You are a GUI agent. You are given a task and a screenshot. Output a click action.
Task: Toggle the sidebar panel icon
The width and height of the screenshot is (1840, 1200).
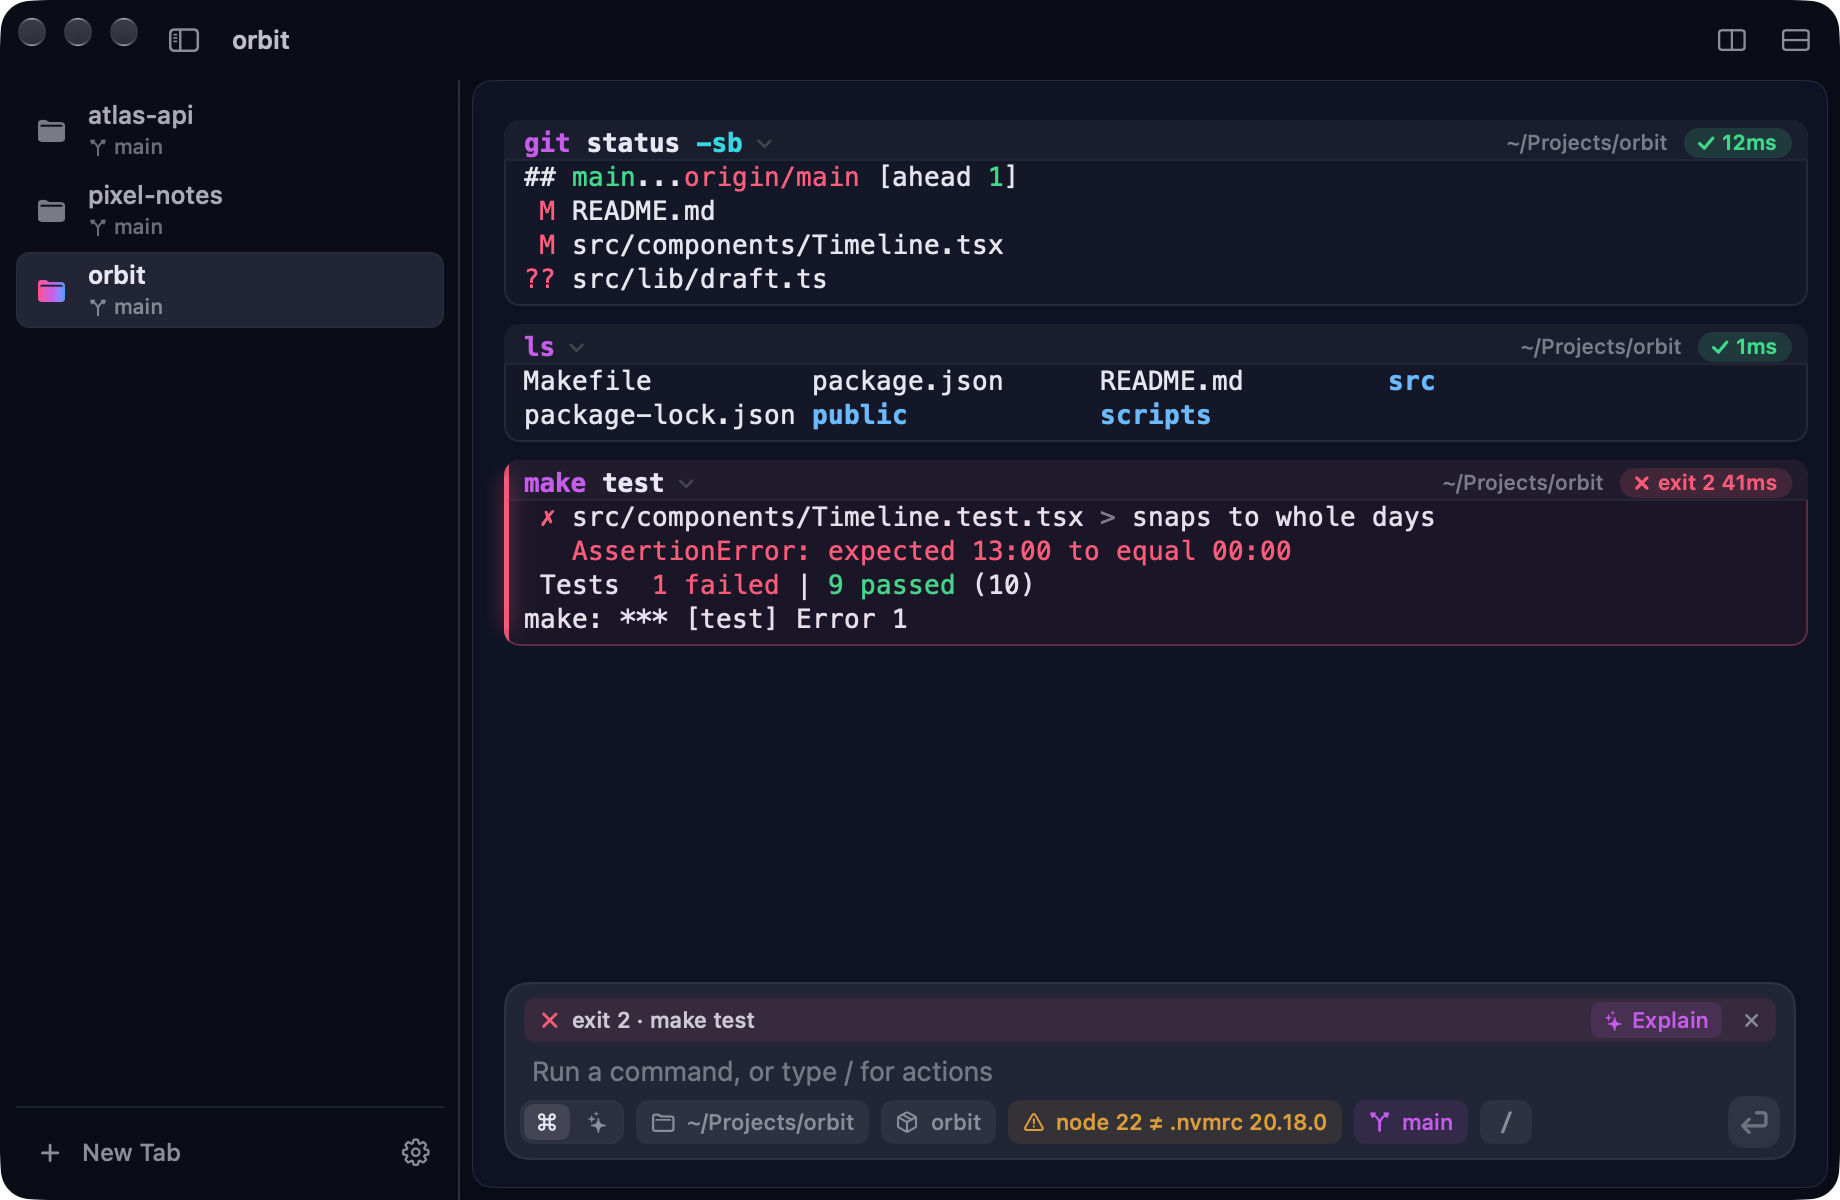pyautogui.click(x=184, y=40)
